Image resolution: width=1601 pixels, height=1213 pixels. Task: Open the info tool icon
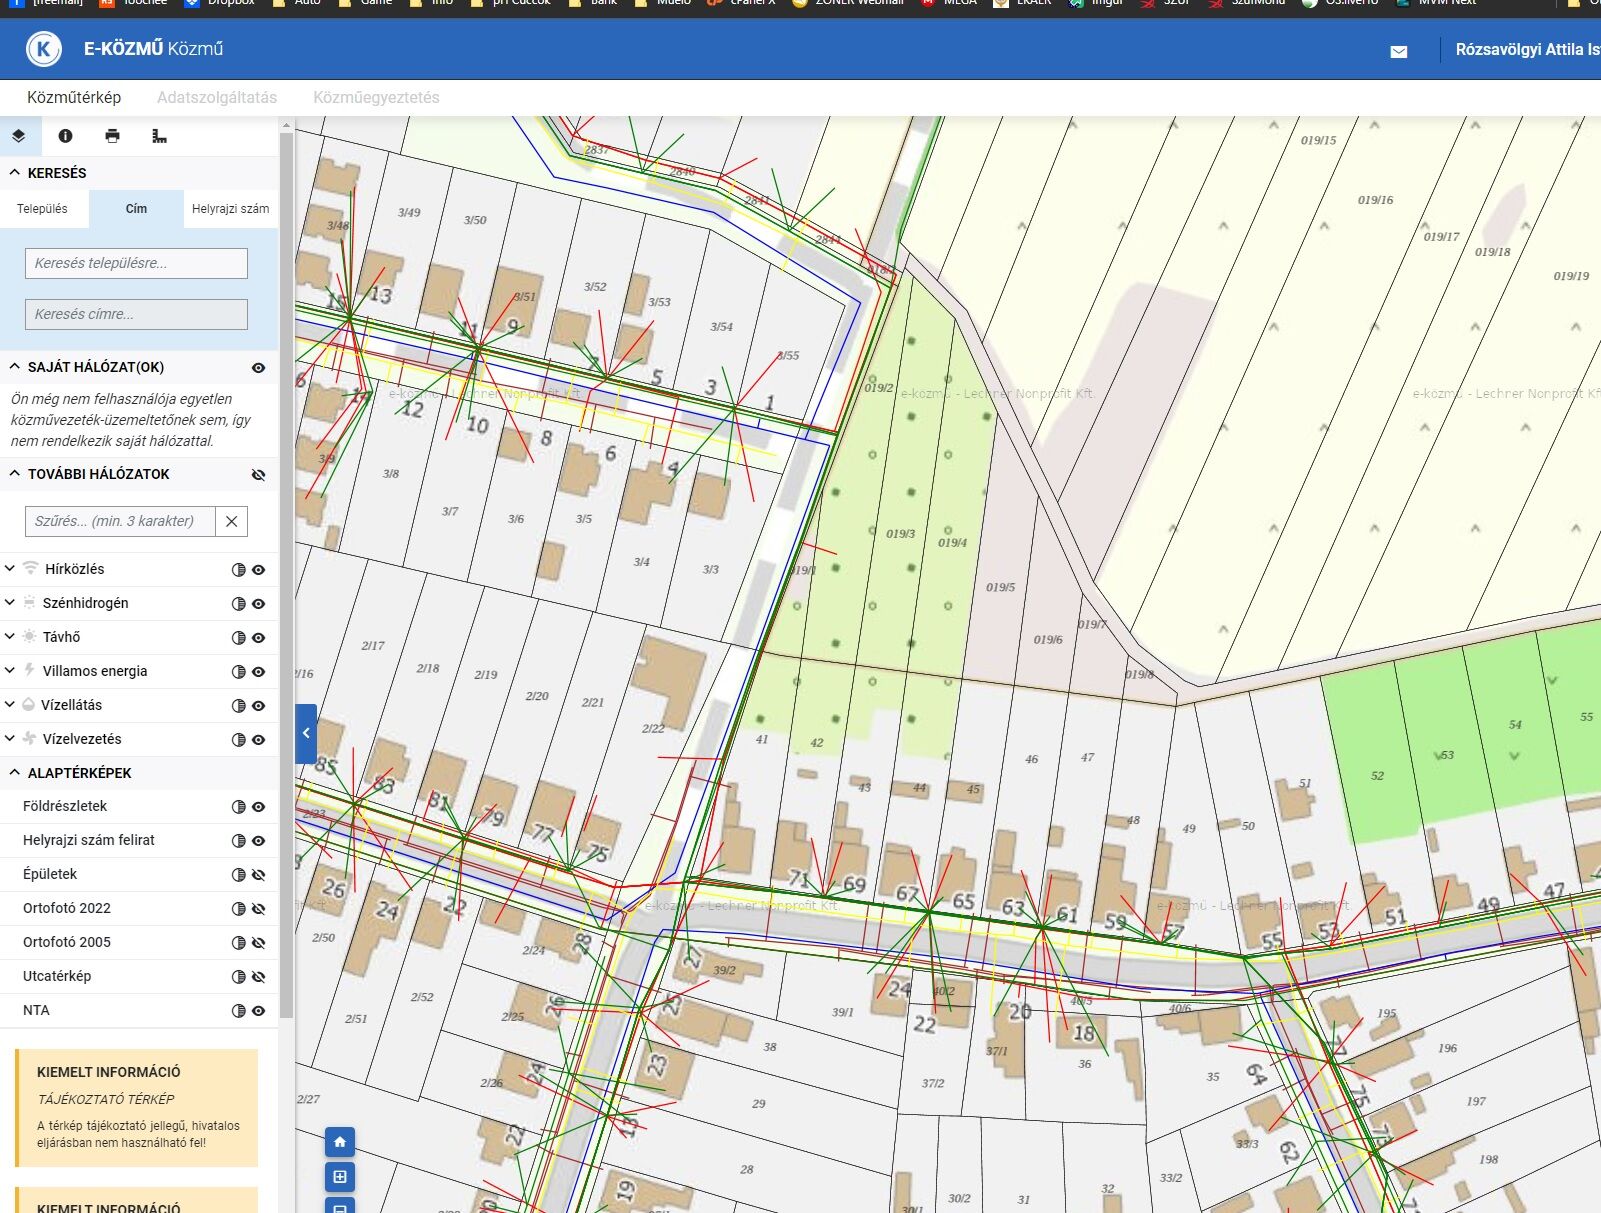pos(65,136)
